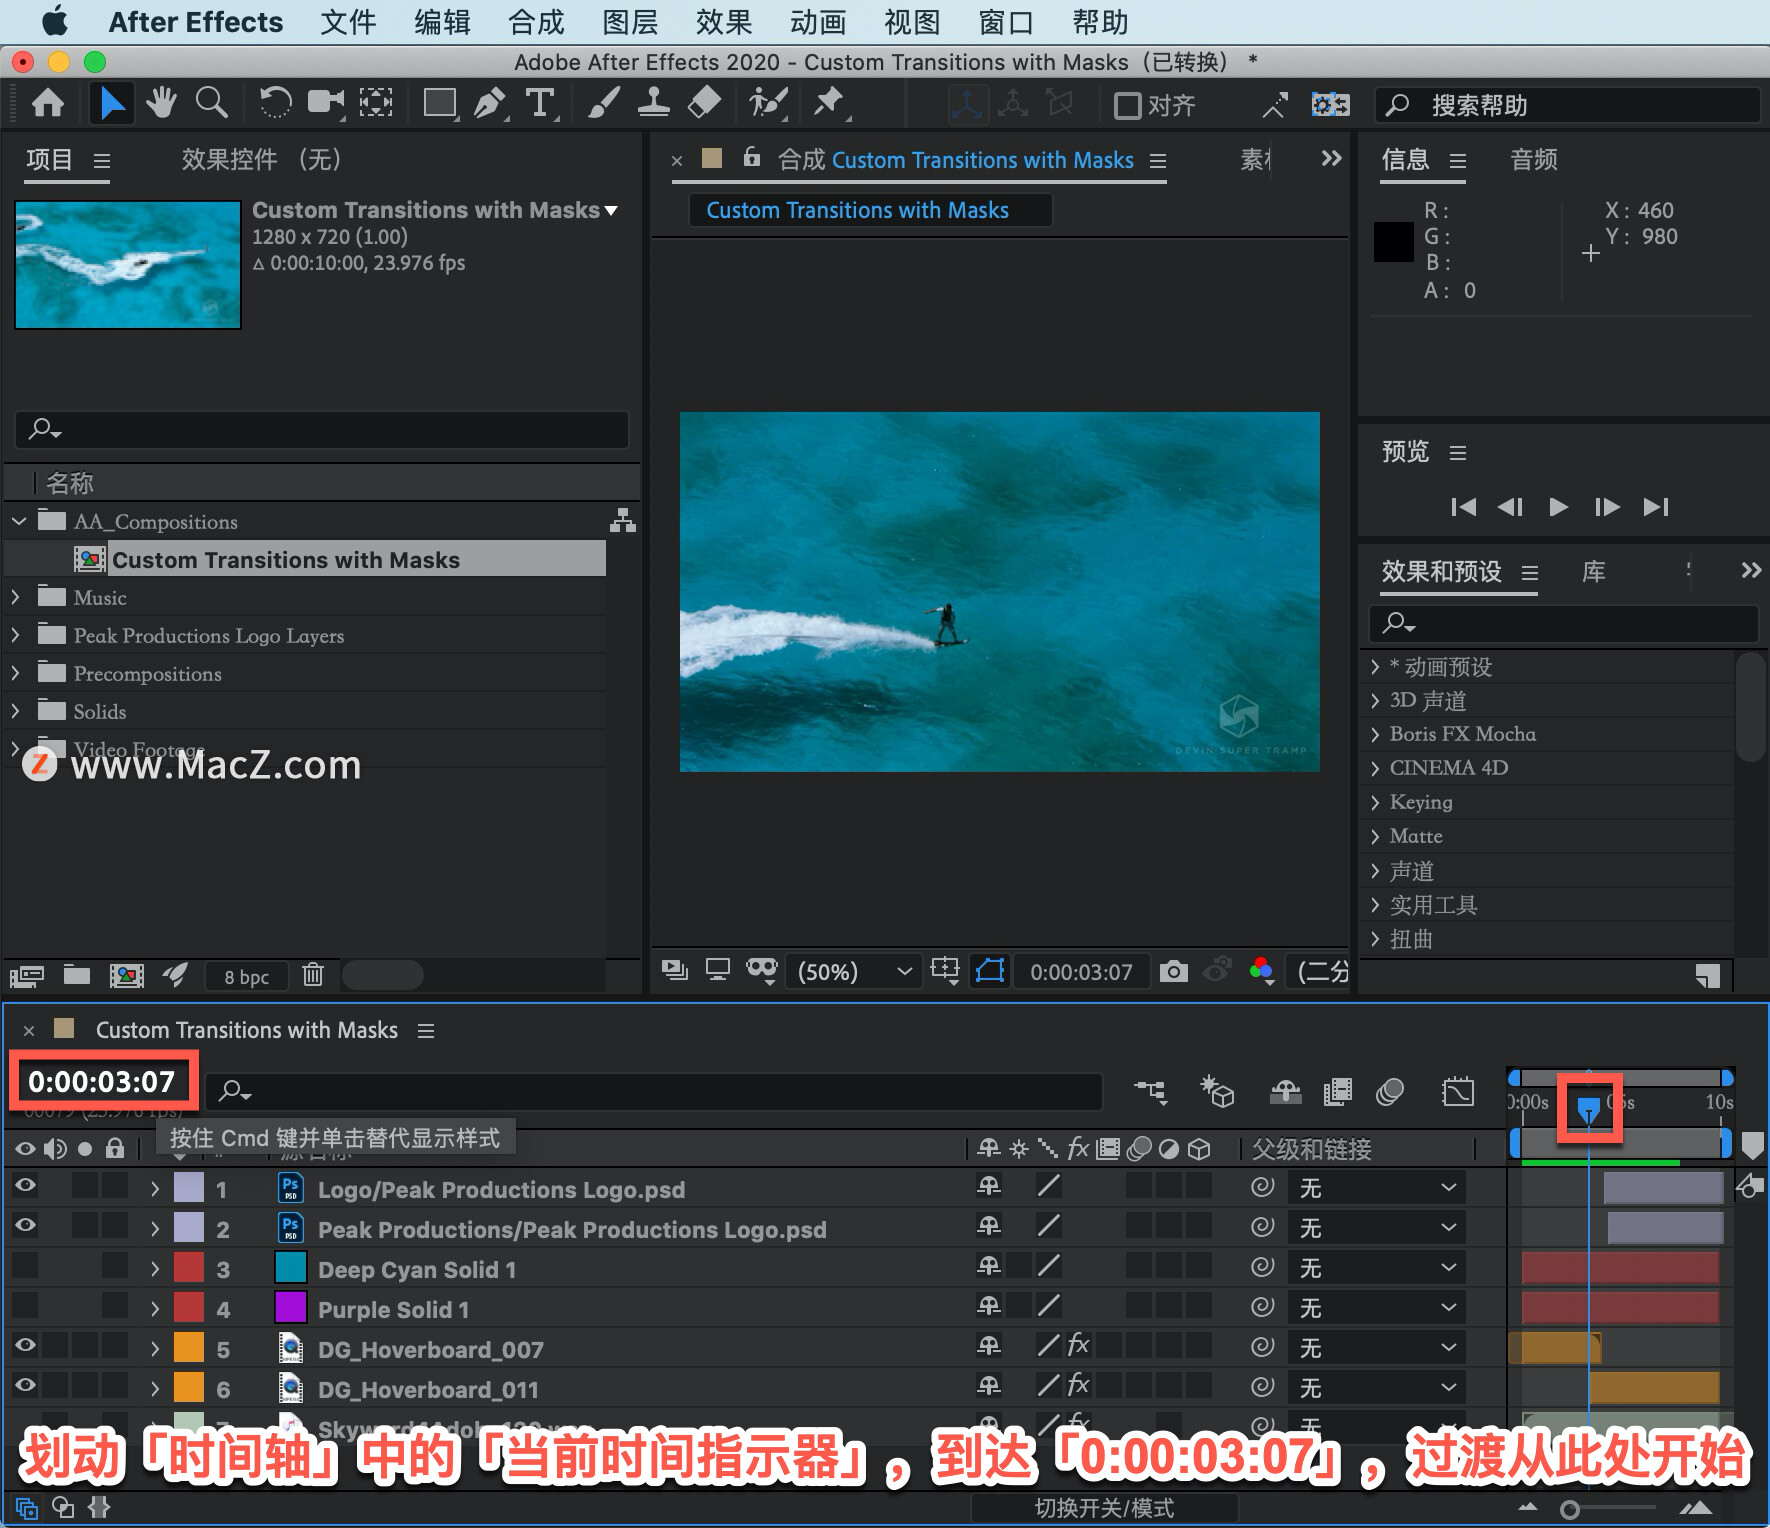
Task: Expand the Peak Productions Logo Layers folder
Action: pos(15,635)
